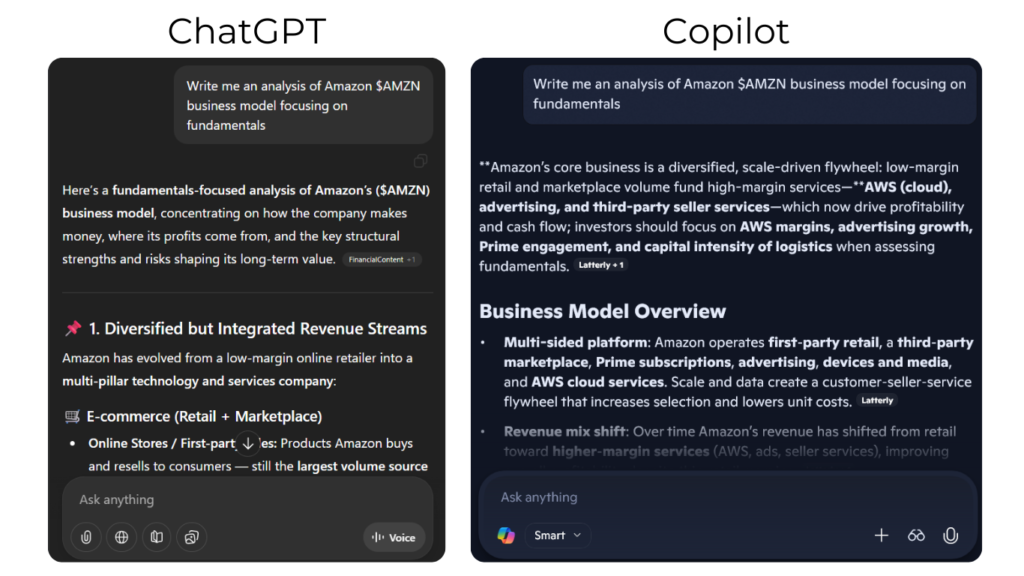This screenshot has height=576, width=1024.
Task: Open the FinancialContent +1 source chip
Action: [382, 260]
